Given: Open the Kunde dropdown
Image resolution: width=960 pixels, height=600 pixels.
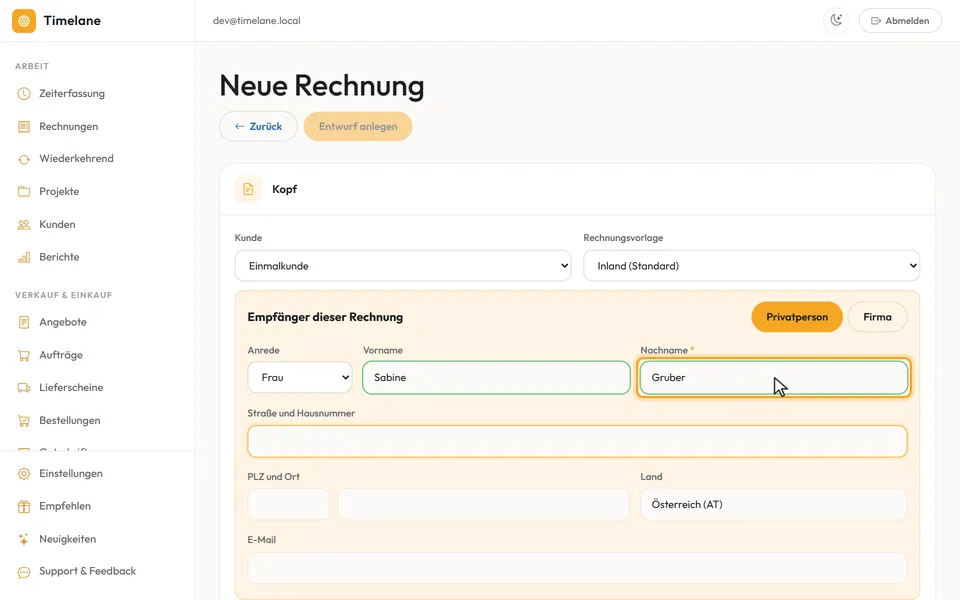Looking at the screenshot, I should click(x=403, y=266).
